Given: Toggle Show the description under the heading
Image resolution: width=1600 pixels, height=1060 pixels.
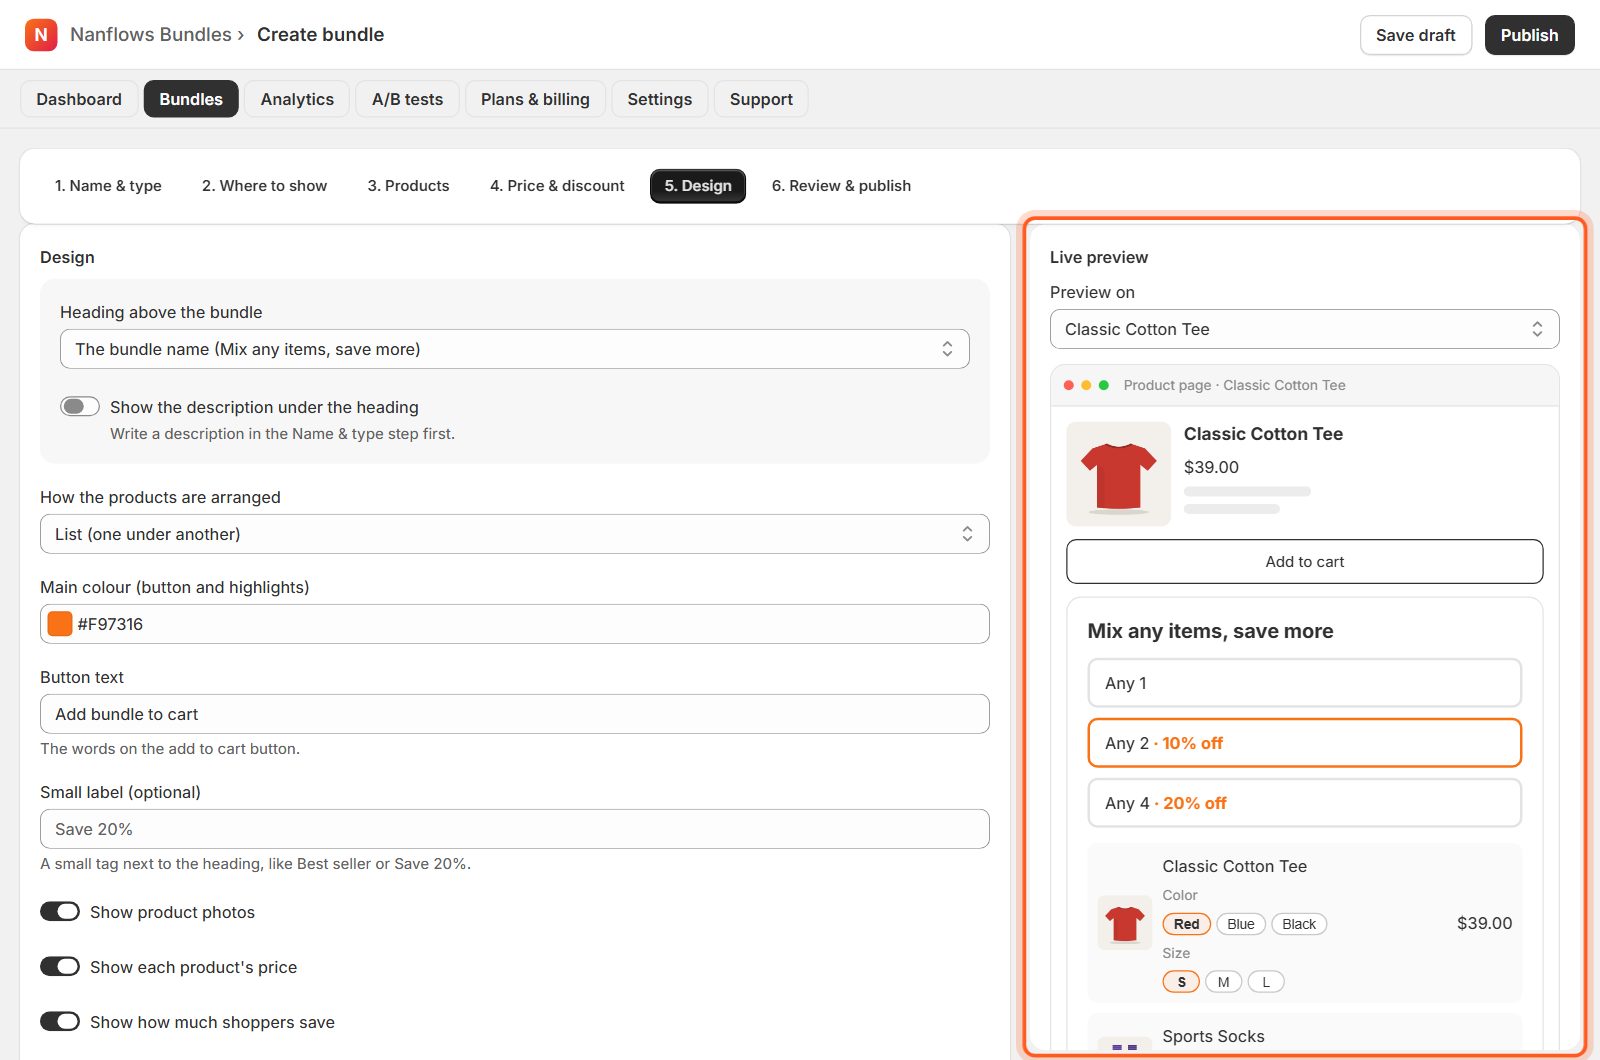Looking at the screenshot, I should pyautogui.click(x=80, y=406).
